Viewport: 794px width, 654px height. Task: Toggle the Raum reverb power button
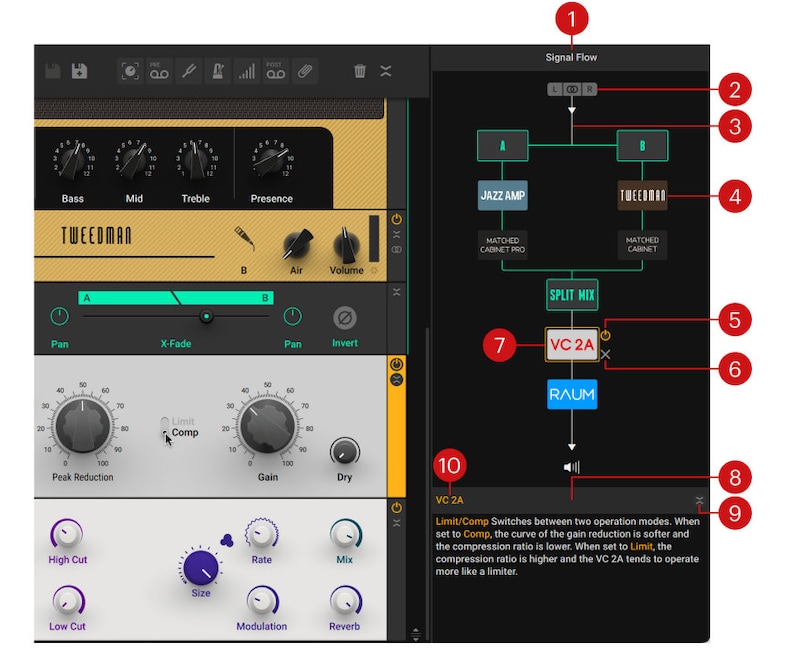pyautogui.click(x=396, y=508)
